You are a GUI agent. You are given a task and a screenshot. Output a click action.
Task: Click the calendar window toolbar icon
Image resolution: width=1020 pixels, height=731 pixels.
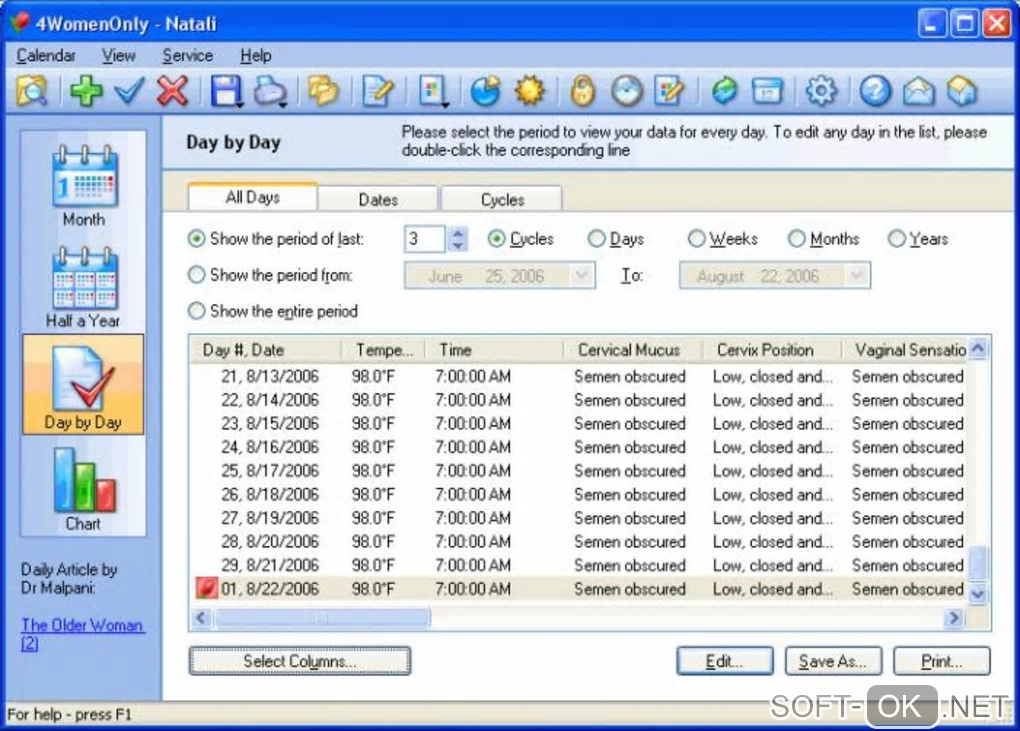coord(767,90)
